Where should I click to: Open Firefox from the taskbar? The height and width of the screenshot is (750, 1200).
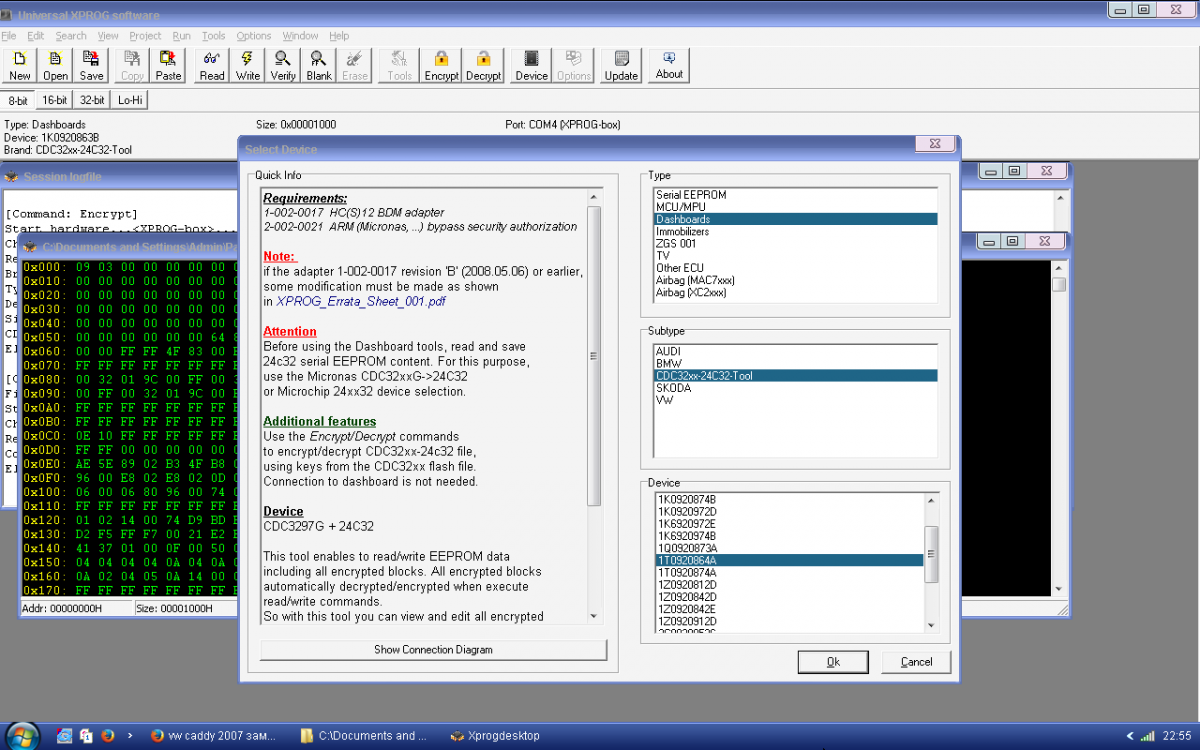click(107, 736)
